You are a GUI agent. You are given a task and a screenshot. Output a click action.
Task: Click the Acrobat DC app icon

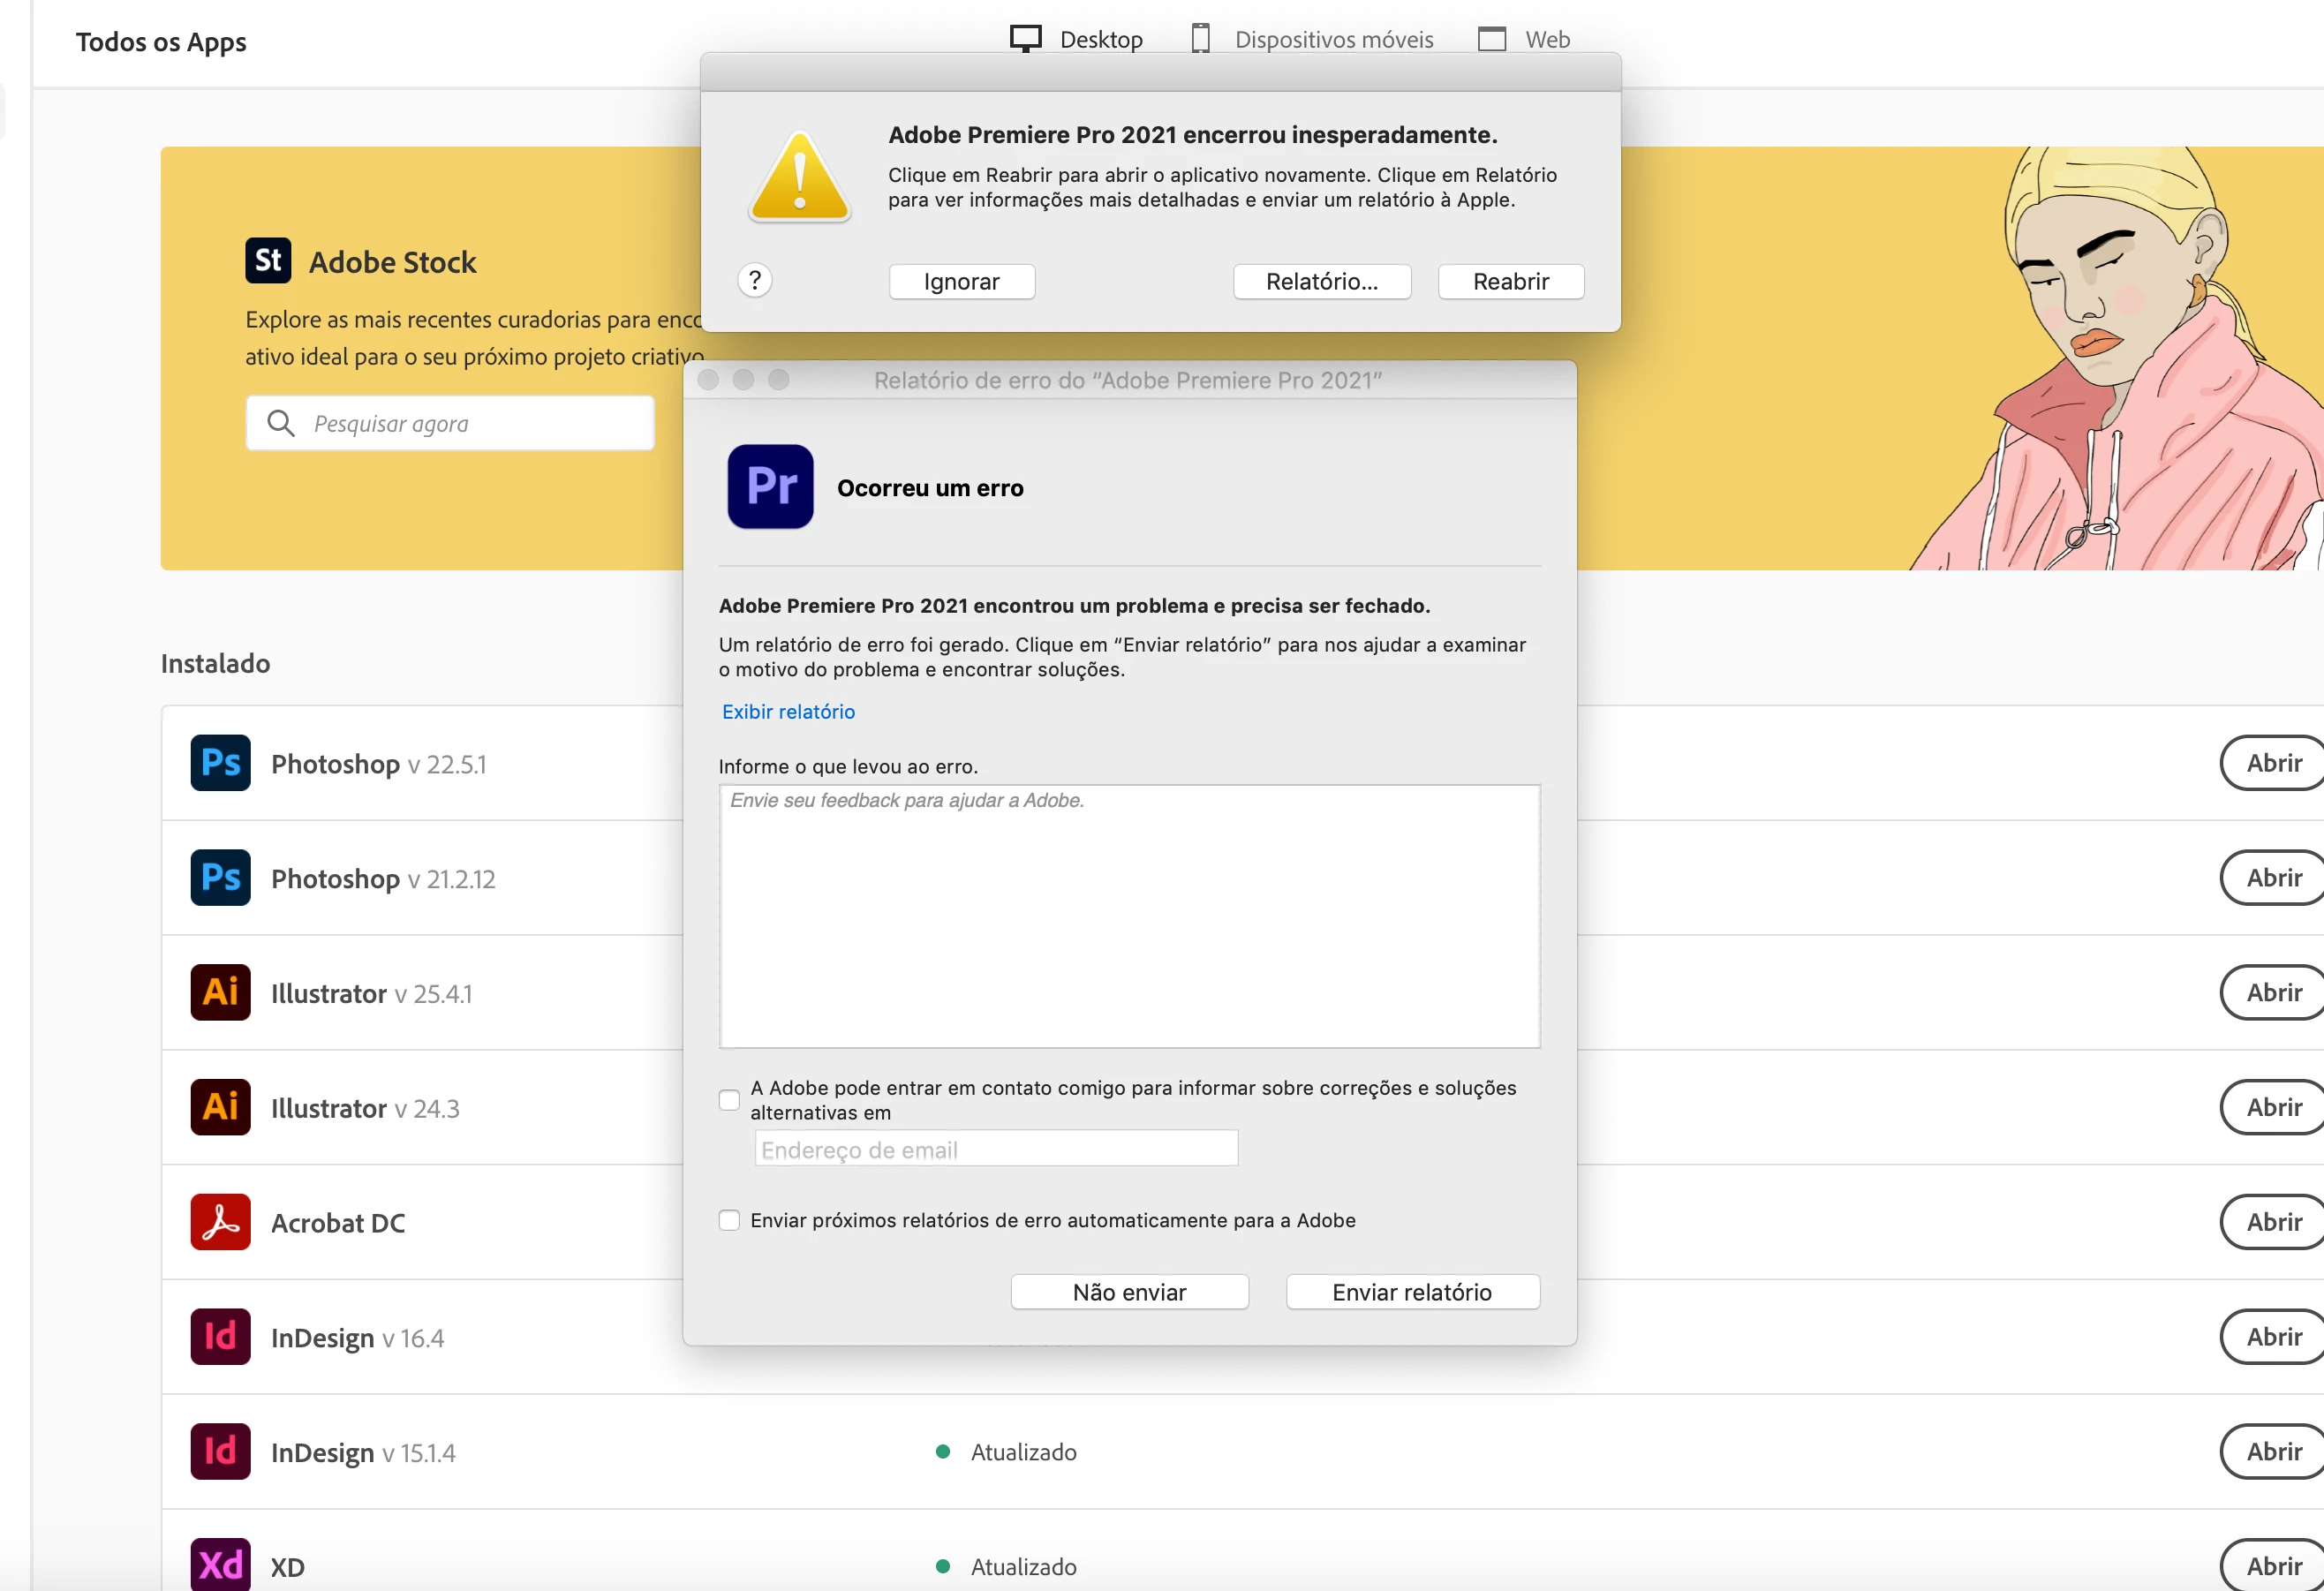coord(220,1222)
